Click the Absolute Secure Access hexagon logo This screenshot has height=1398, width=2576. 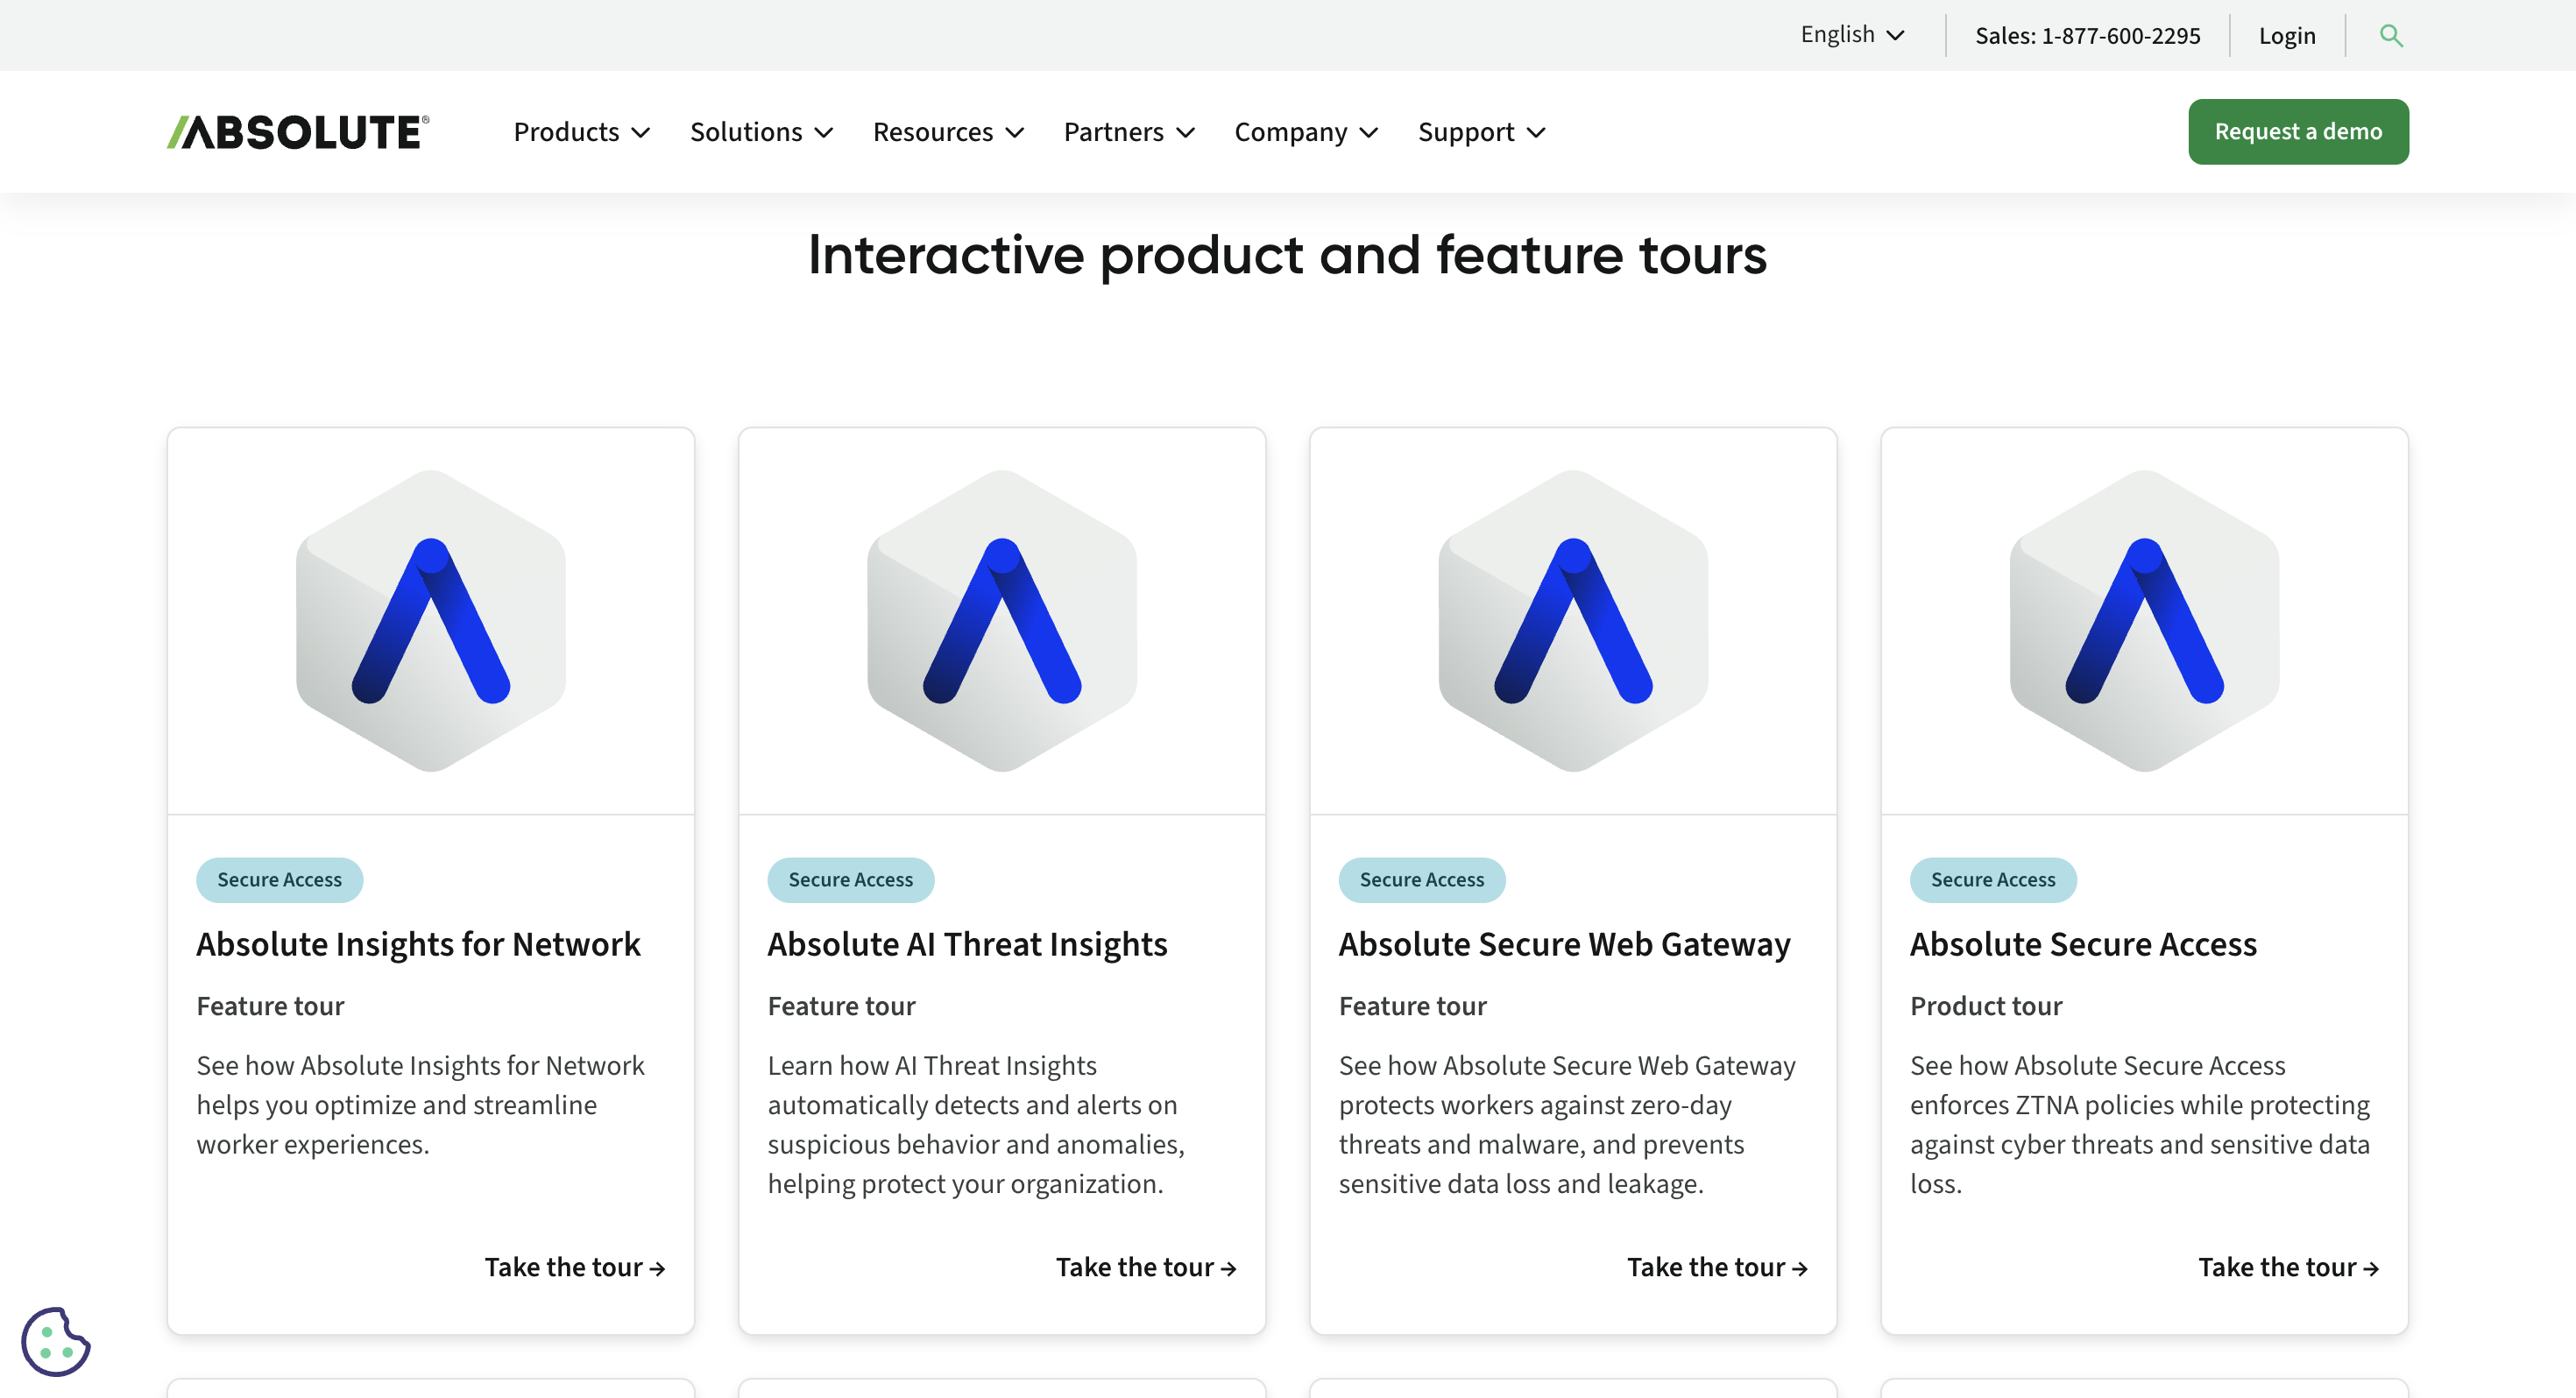point(2144,622)
